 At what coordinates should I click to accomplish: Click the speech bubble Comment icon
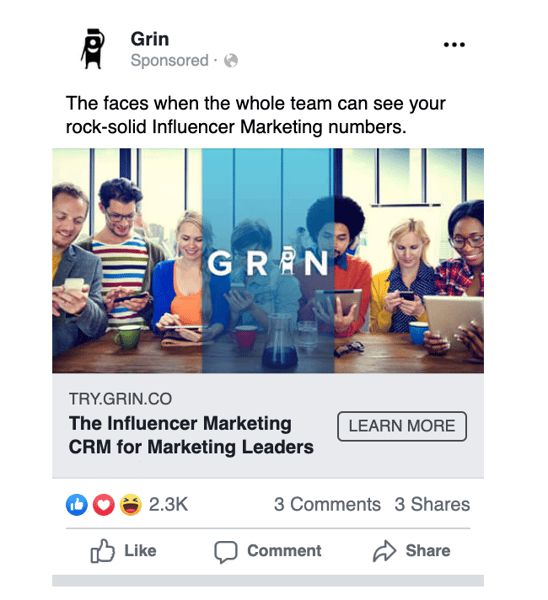click(226, 552)
